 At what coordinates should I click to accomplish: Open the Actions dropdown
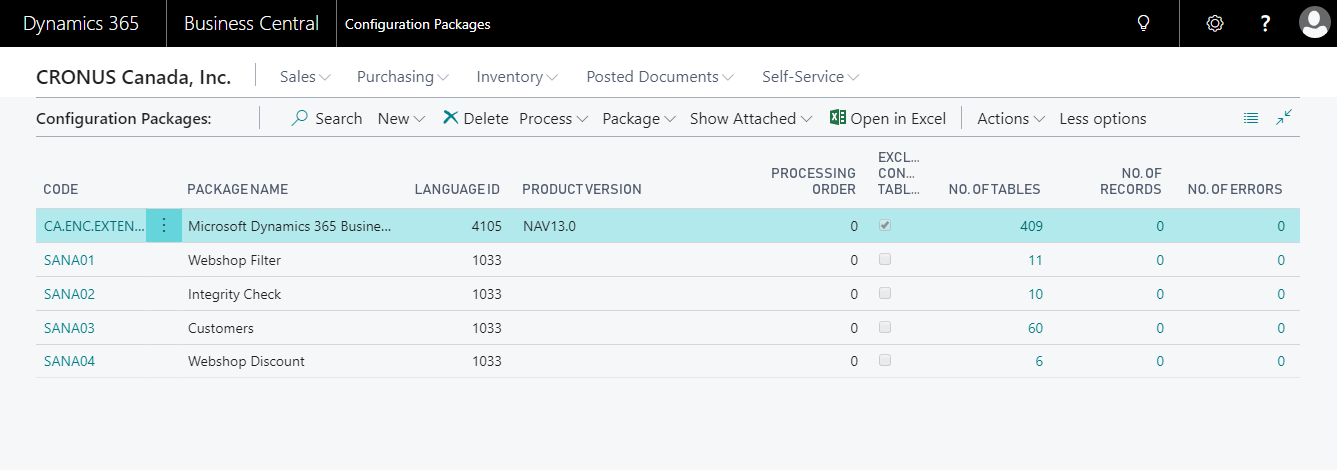1011,118
